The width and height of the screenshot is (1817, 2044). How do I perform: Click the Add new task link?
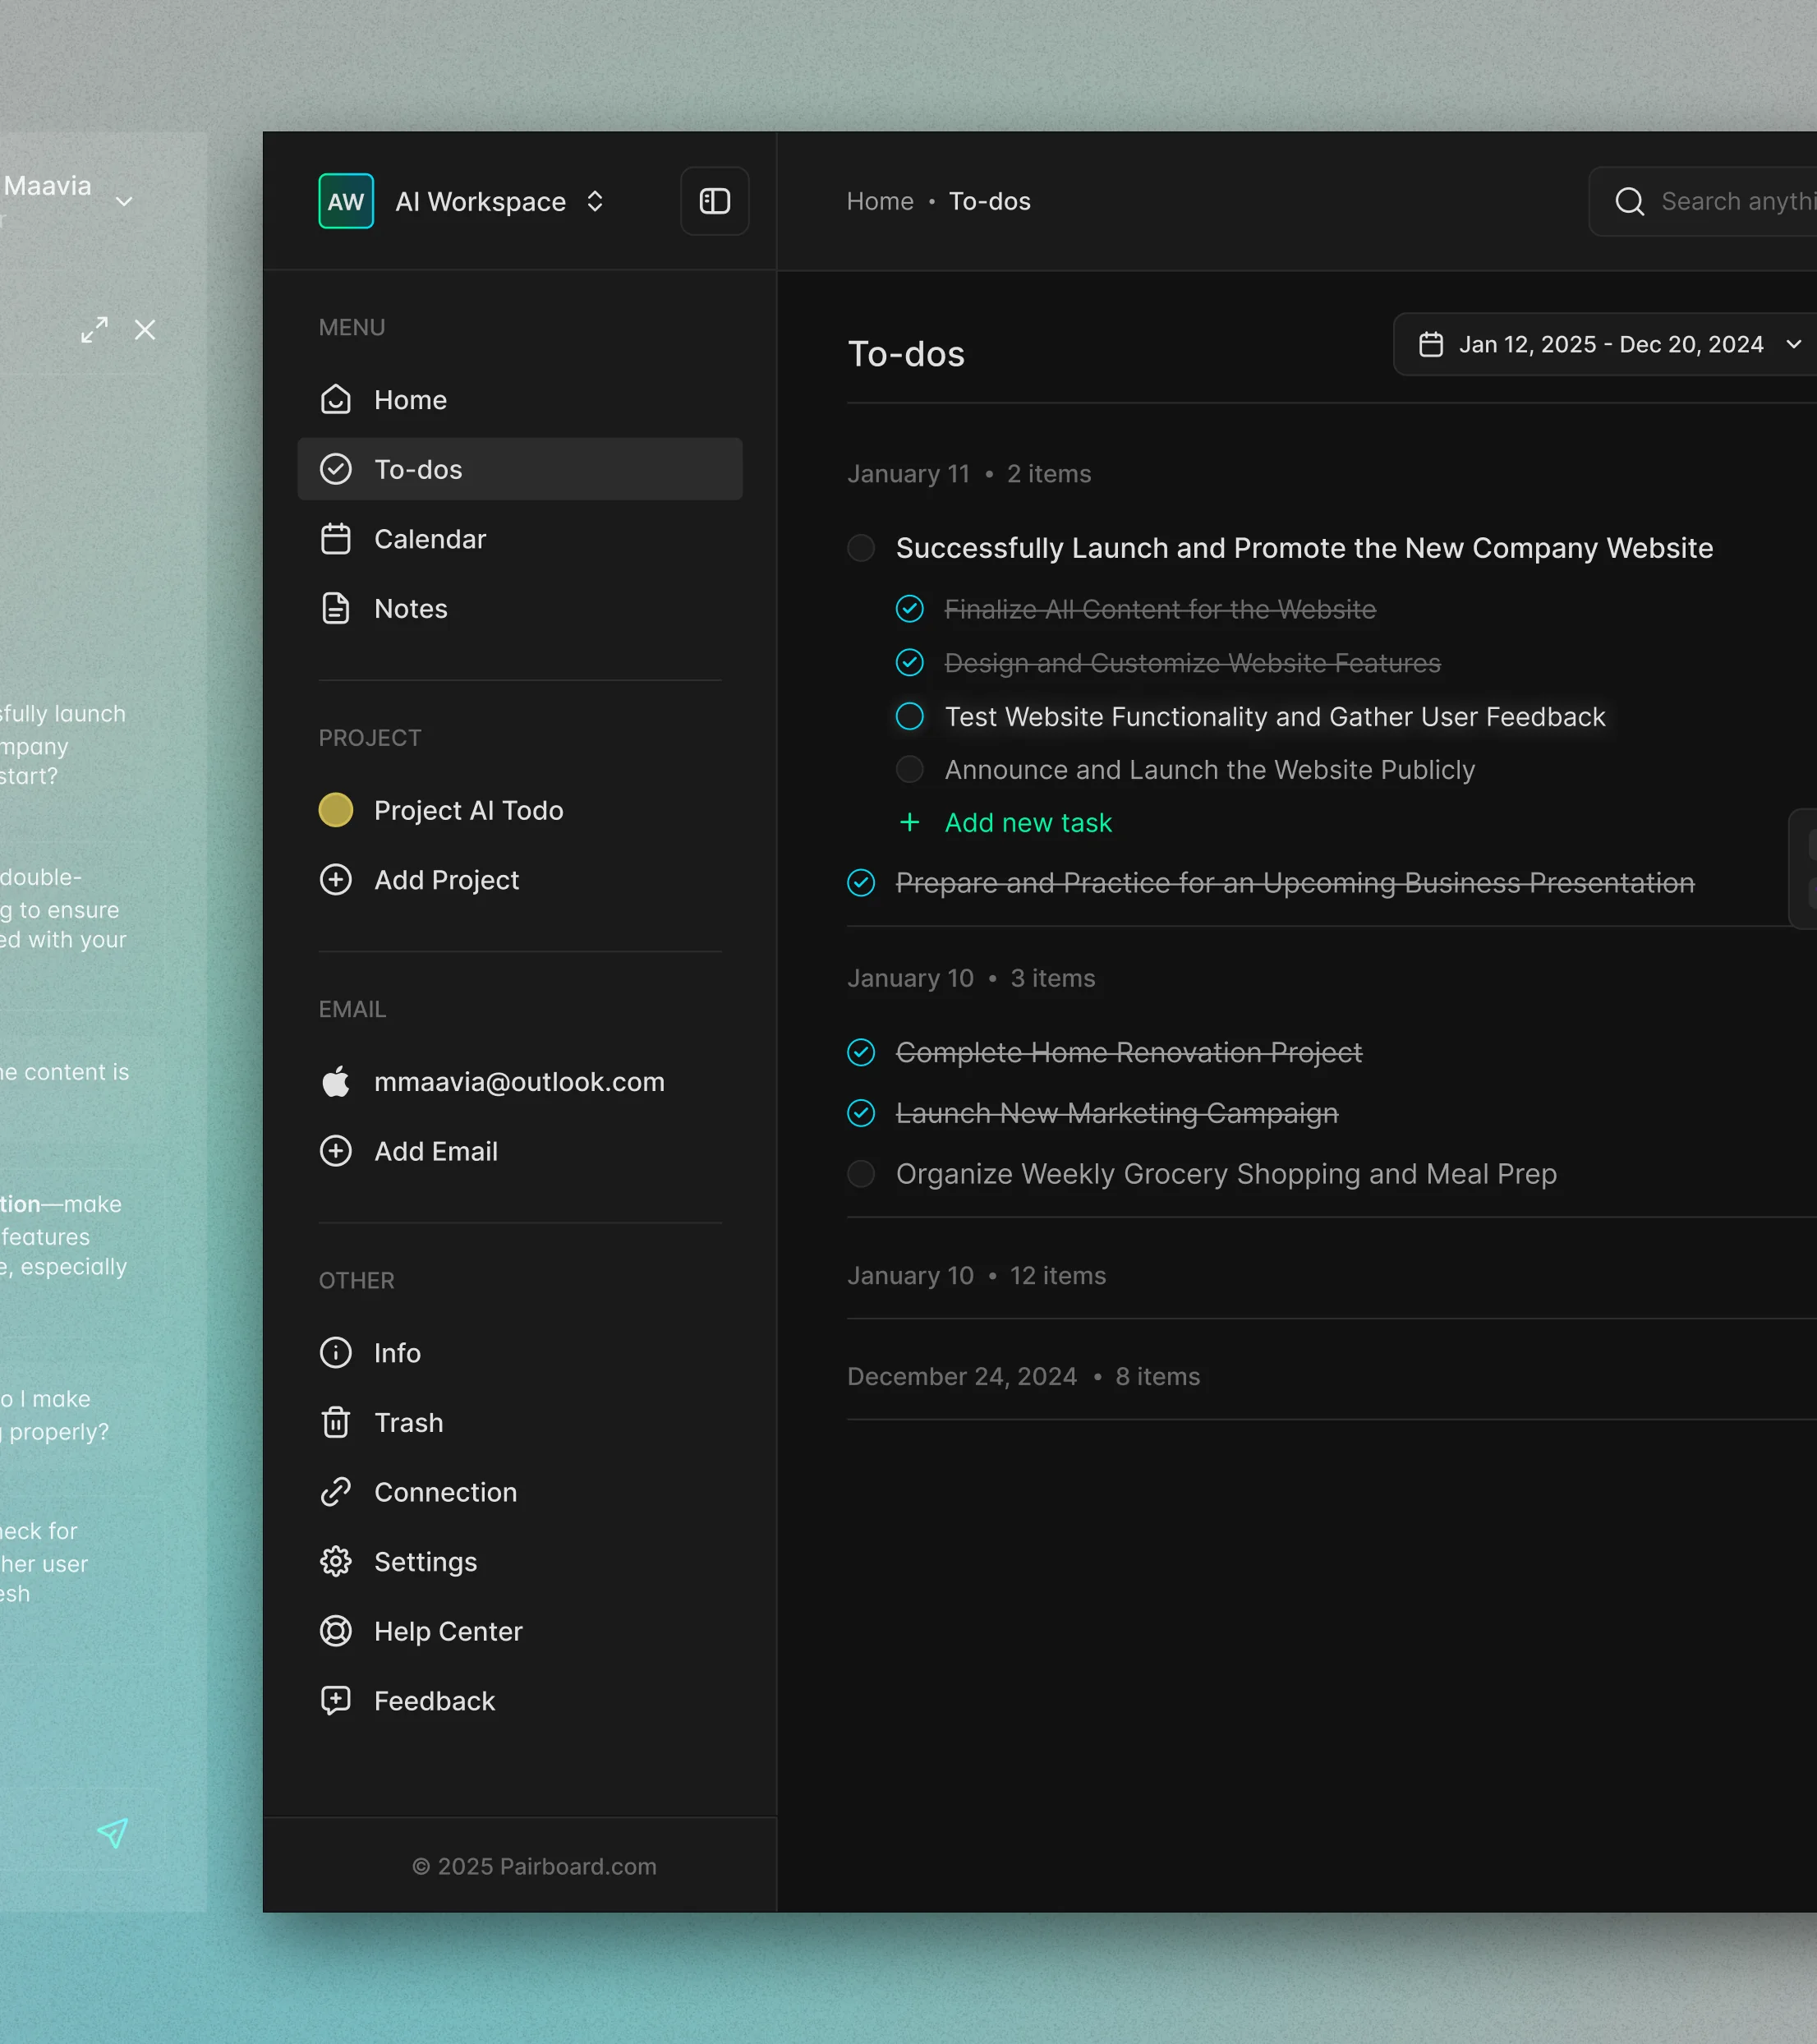1028,822
